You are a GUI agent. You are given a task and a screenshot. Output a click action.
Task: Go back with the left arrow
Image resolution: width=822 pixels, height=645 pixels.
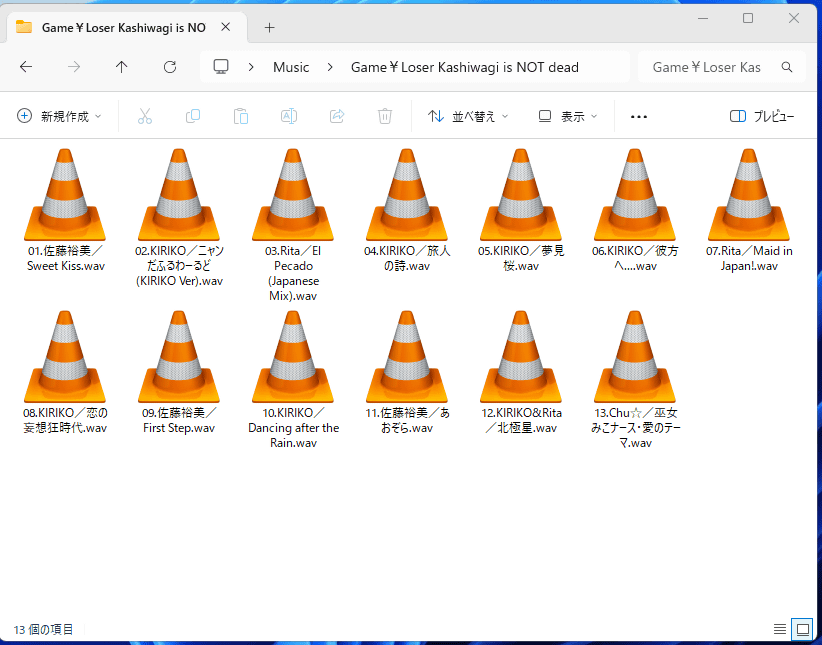click(x=26, y=67)
